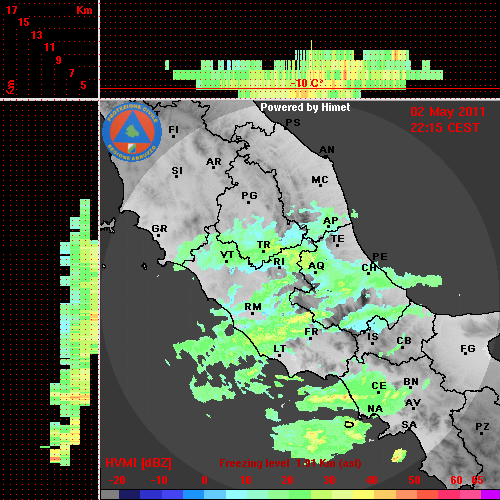
Task: Click the 17 km altitude axis label
Action: coord(11,10)
